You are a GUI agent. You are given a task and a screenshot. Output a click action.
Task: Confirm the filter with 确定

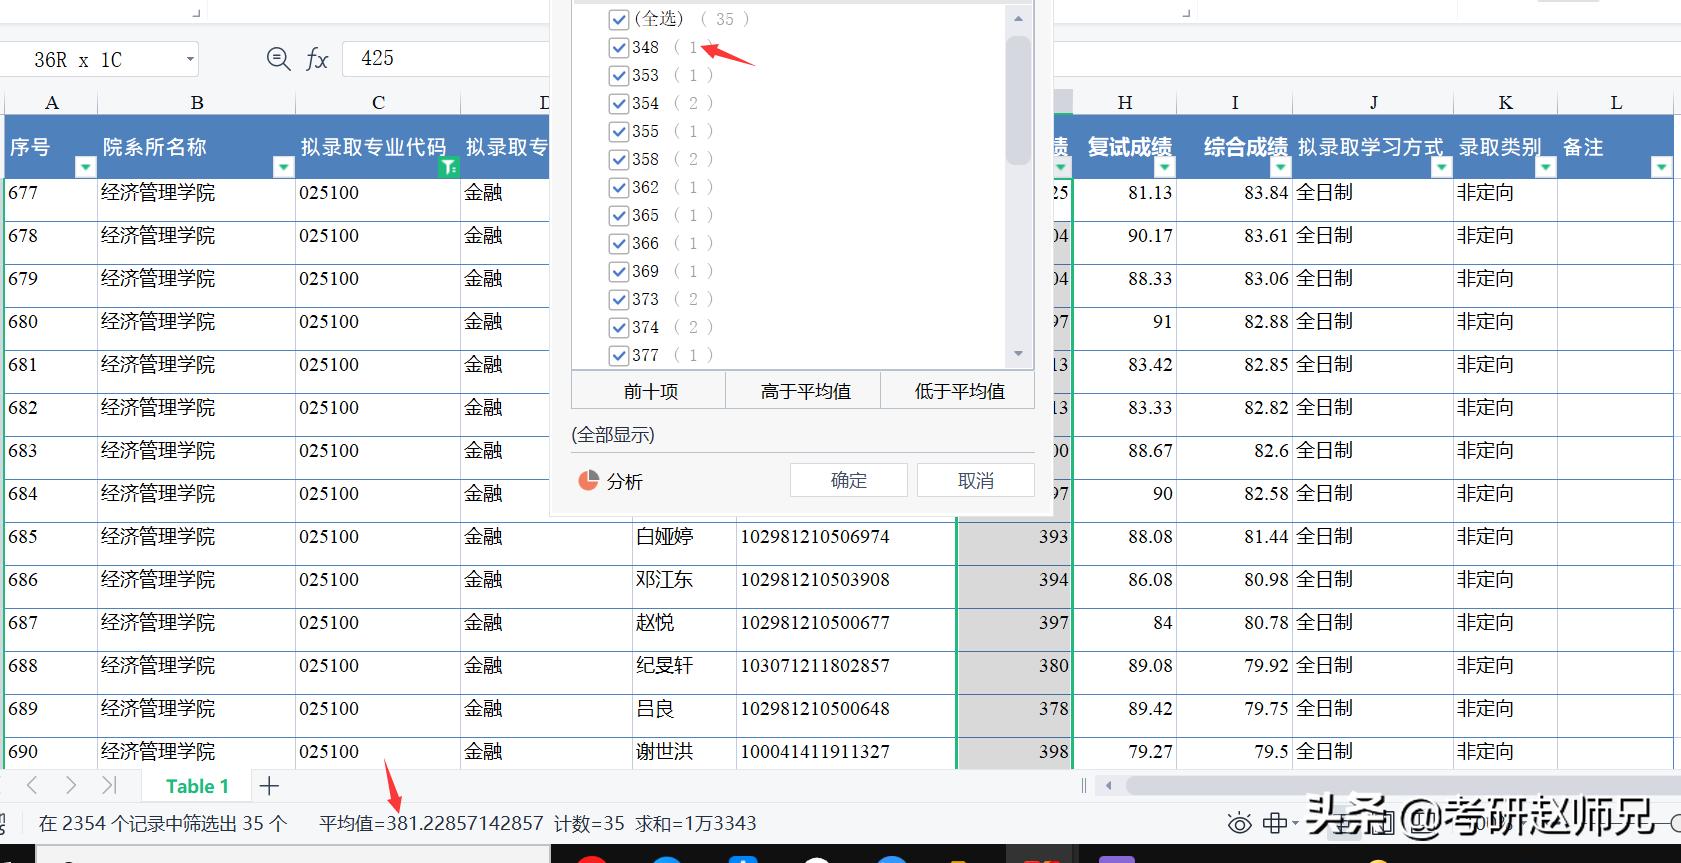[849, 480]
